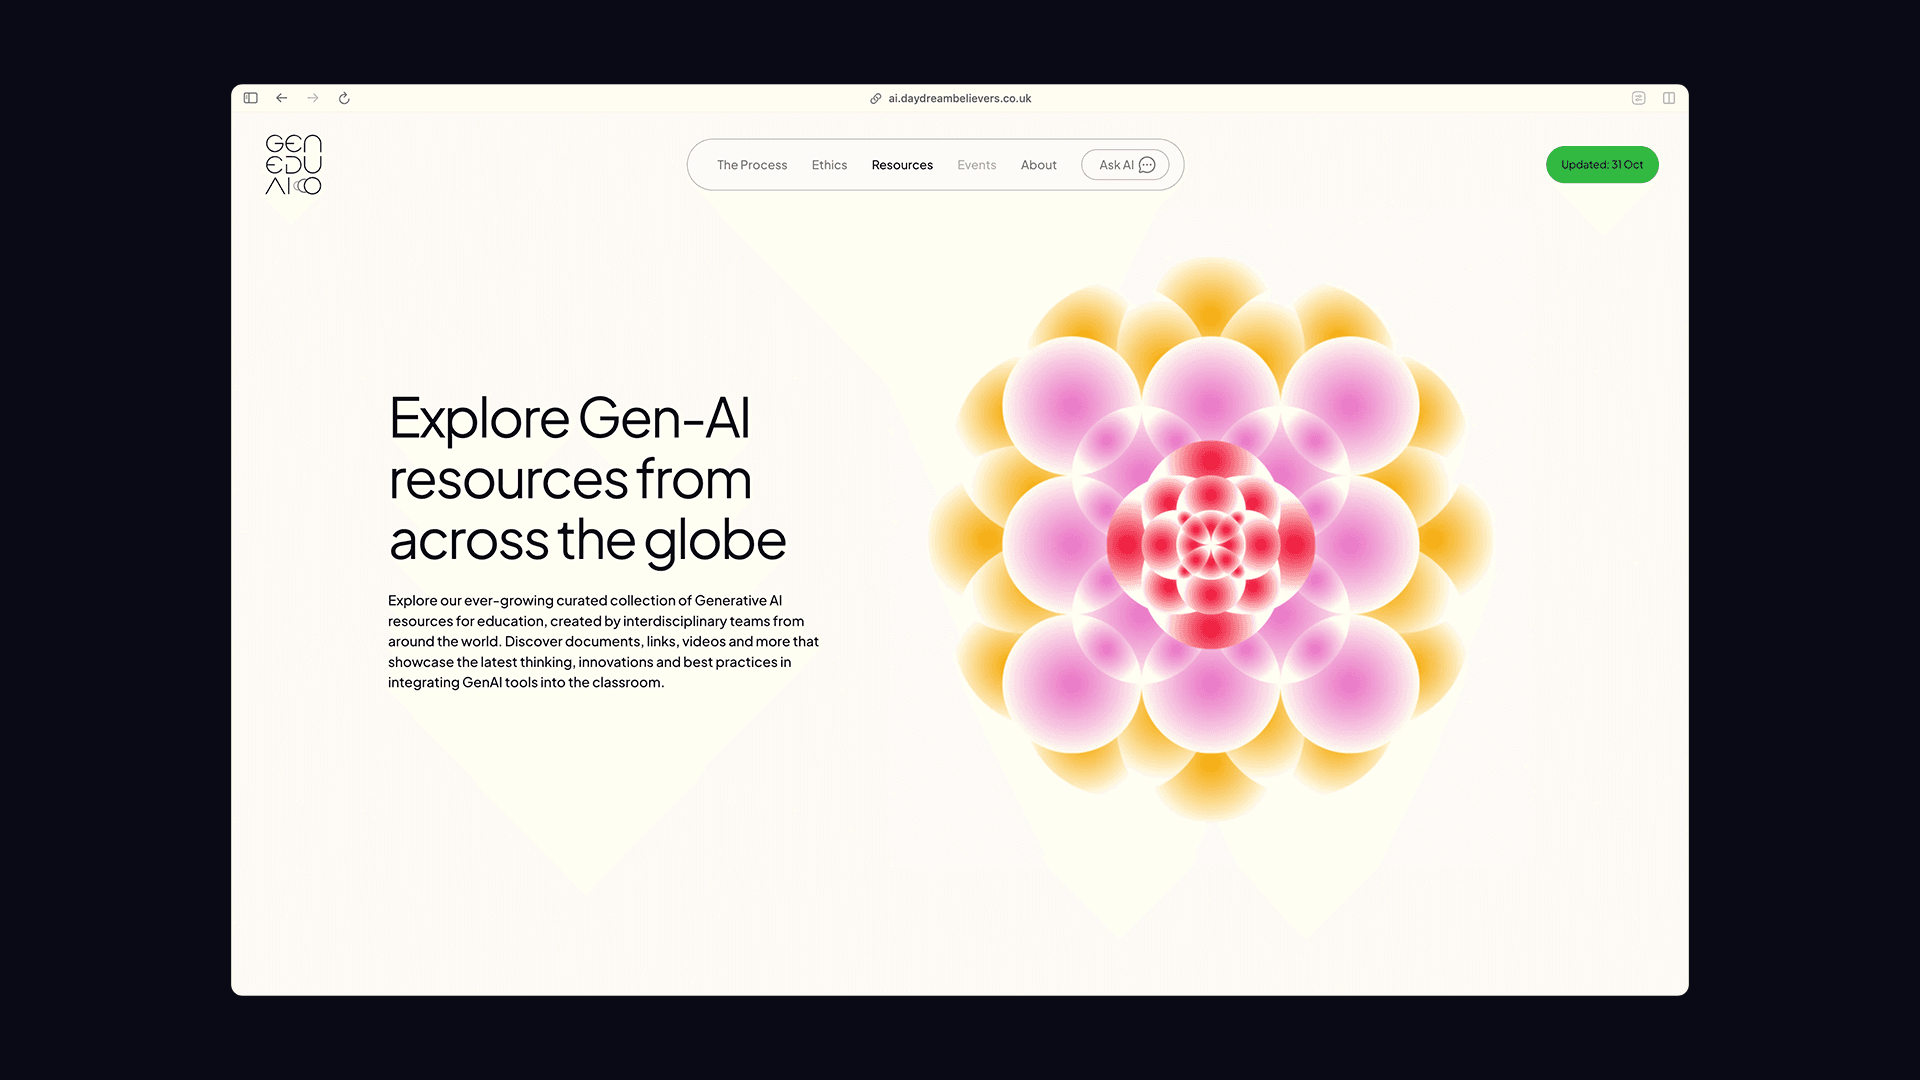Reload the page with the refresh icon
The width and height of the screenshot is (1920, 1080).
point(344,98)
